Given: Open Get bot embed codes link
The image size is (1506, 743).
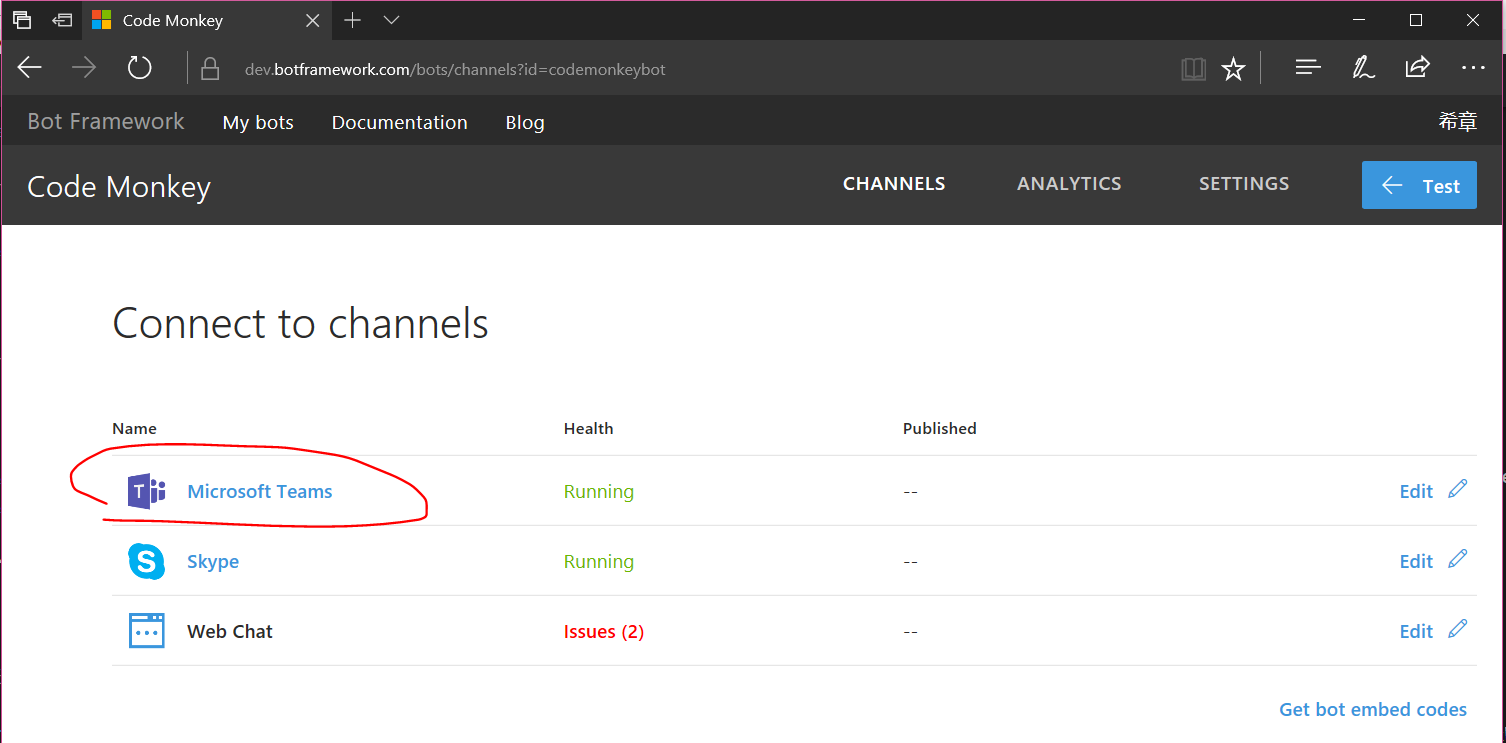Looking at the screenshot, I should point(1373,709).
